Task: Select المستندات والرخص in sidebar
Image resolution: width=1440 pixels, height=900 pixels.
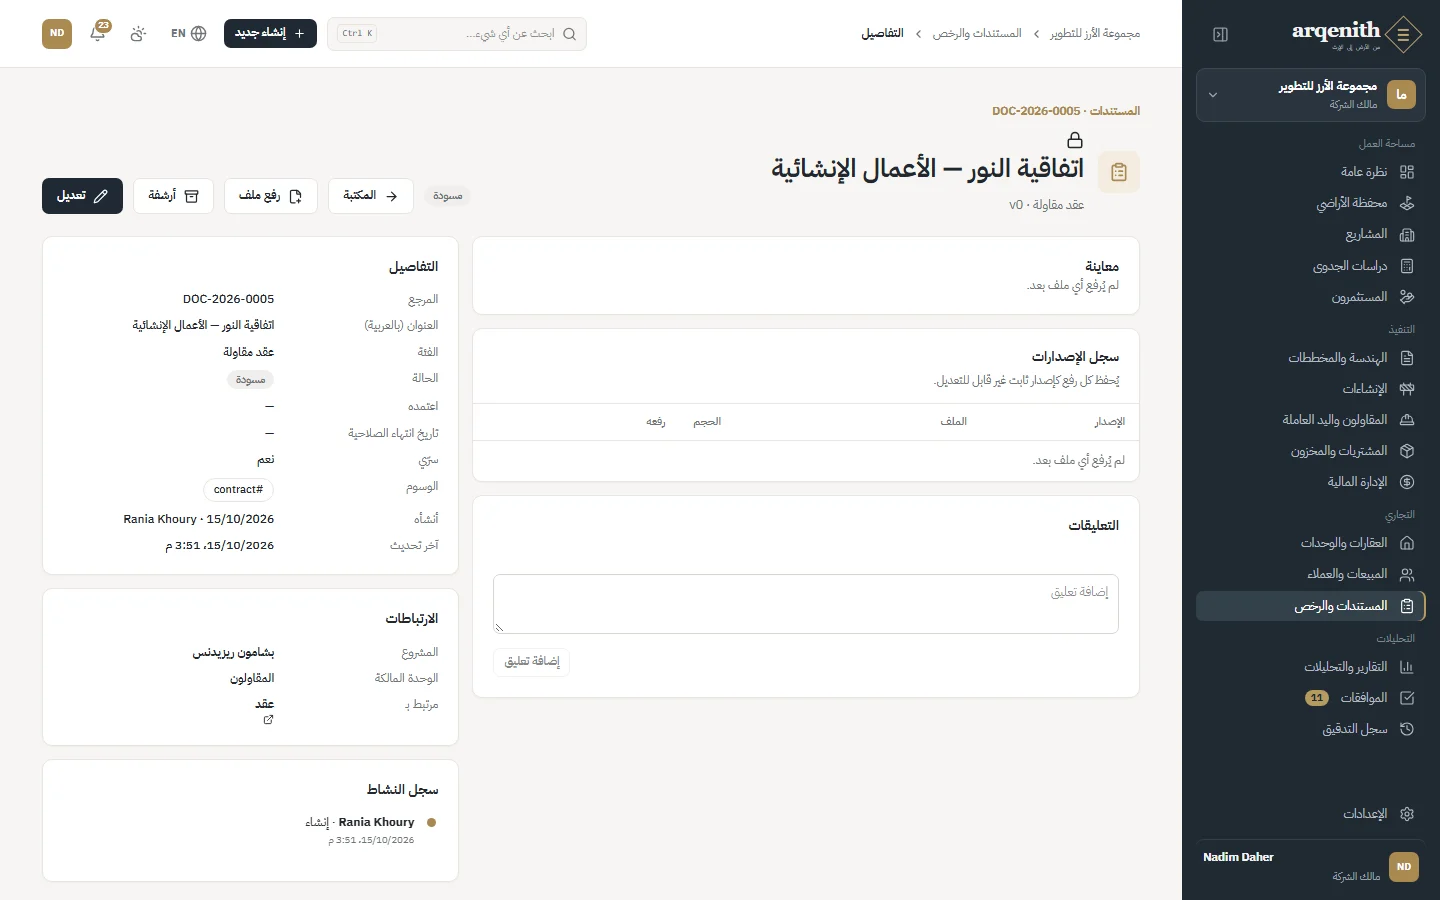Action: click(x=1311, y=606)
